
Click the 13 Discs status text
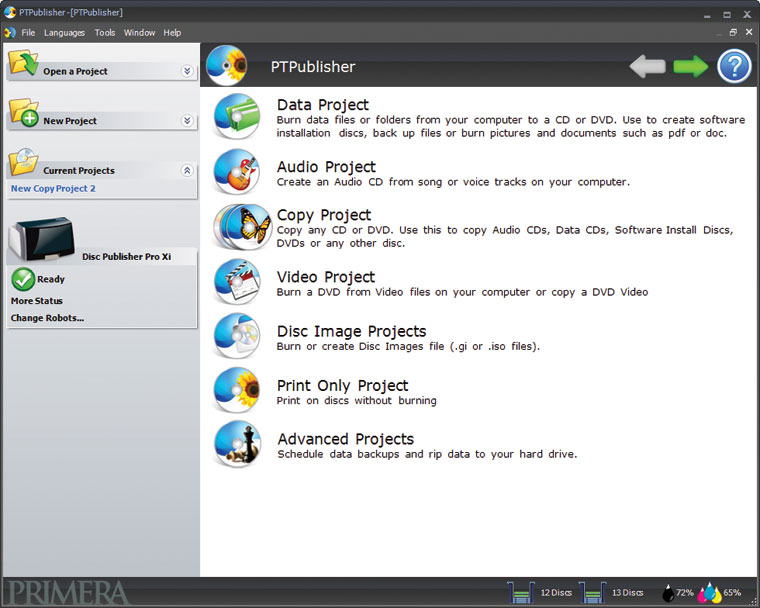point(628,592)
